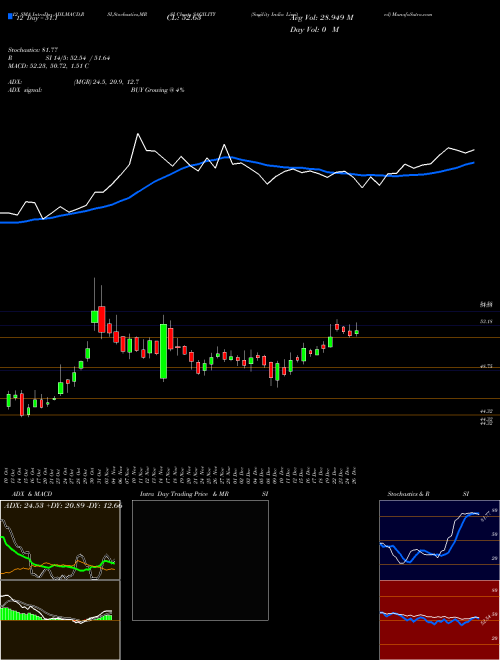Click the 'Intra Day Trading Price & MR' title
500x660 pixels.
[x=184, y=494]
